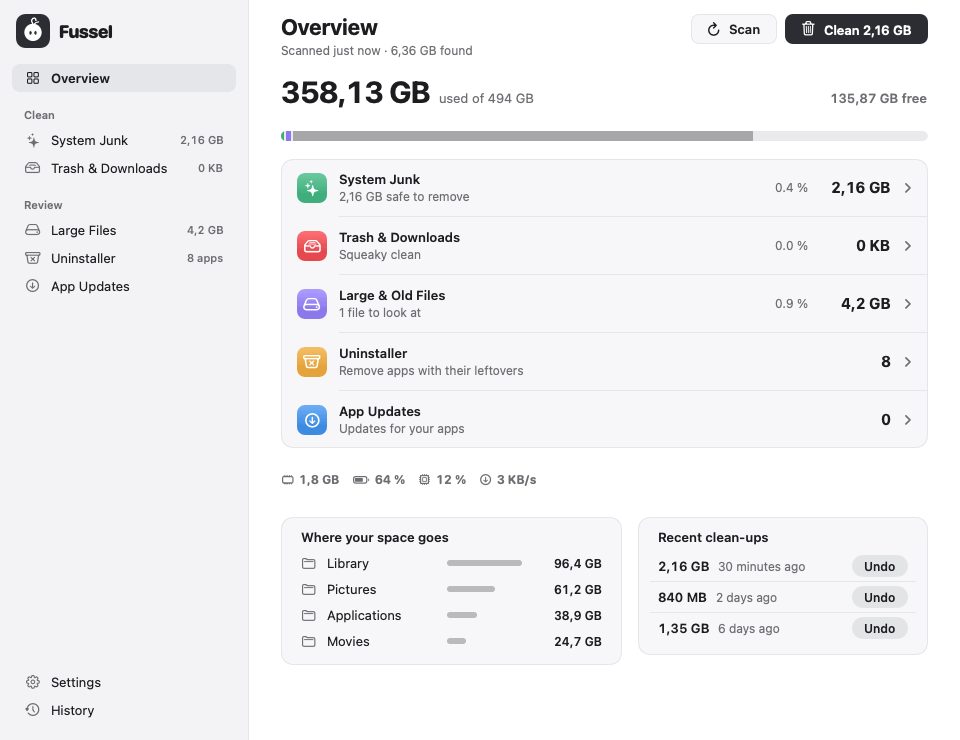Select Overview in the sidebar

[x=124, y=78]
